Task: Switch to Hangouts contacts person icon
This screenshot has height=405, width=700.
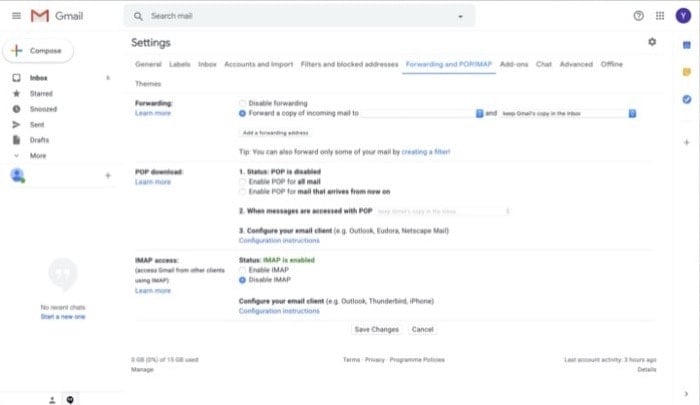Action: tap(52, 400)
